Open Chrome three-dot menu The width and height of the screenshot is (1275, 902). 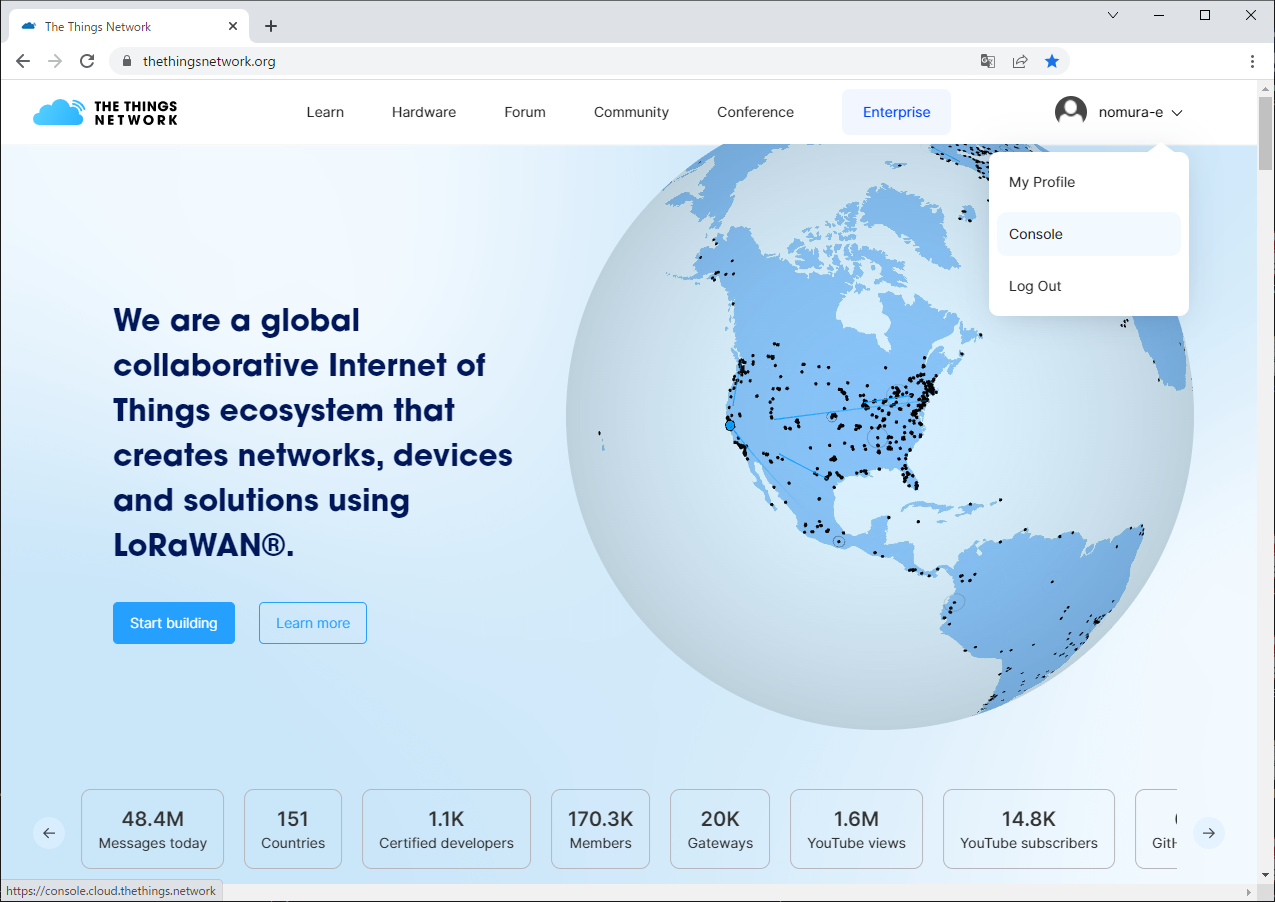1252,61
